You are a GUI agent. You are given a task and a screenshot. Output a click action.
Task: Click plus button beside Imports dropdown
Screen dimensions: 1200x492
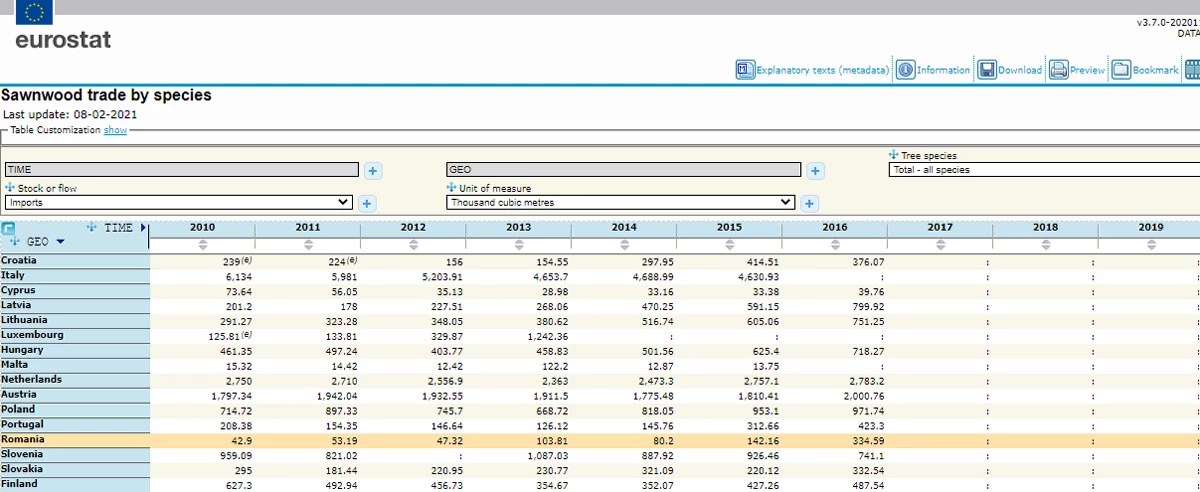coord(367,203)
